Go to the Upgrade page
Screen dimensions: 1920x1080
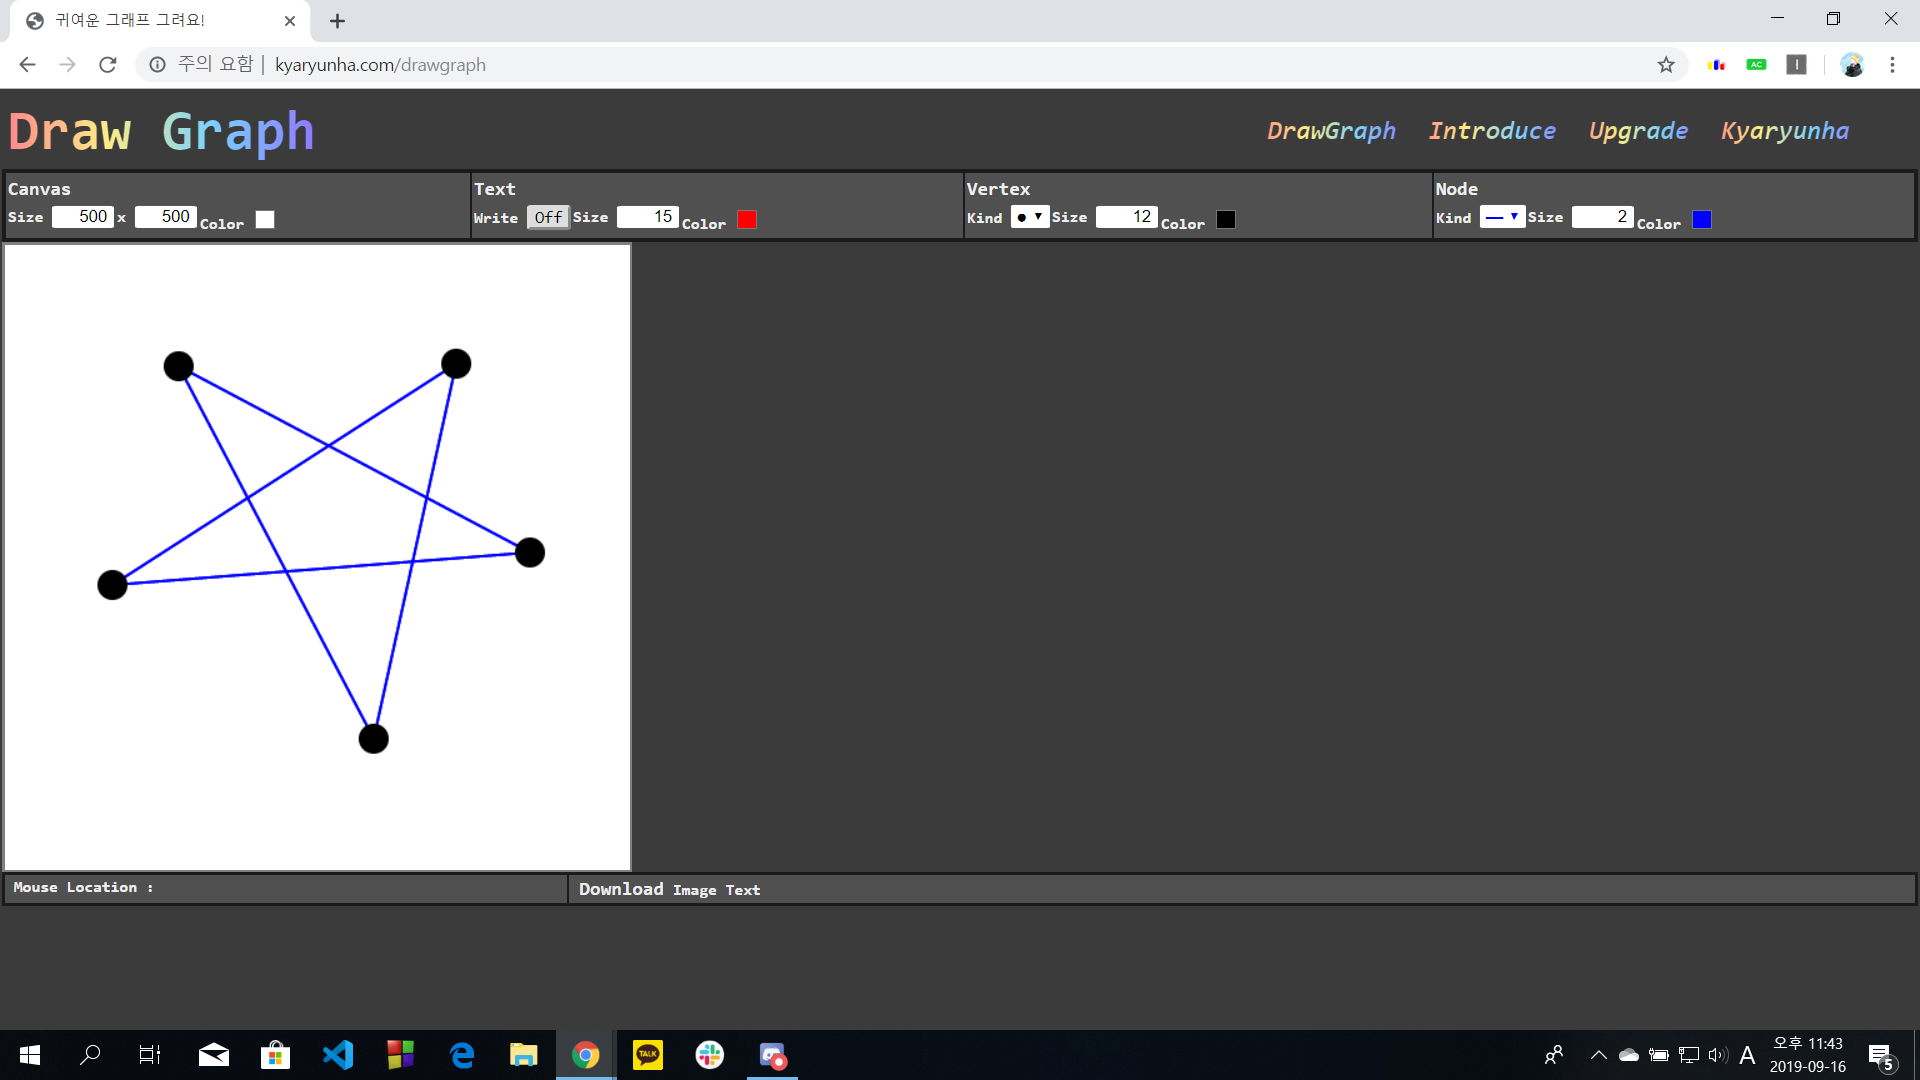[1638, 131]
